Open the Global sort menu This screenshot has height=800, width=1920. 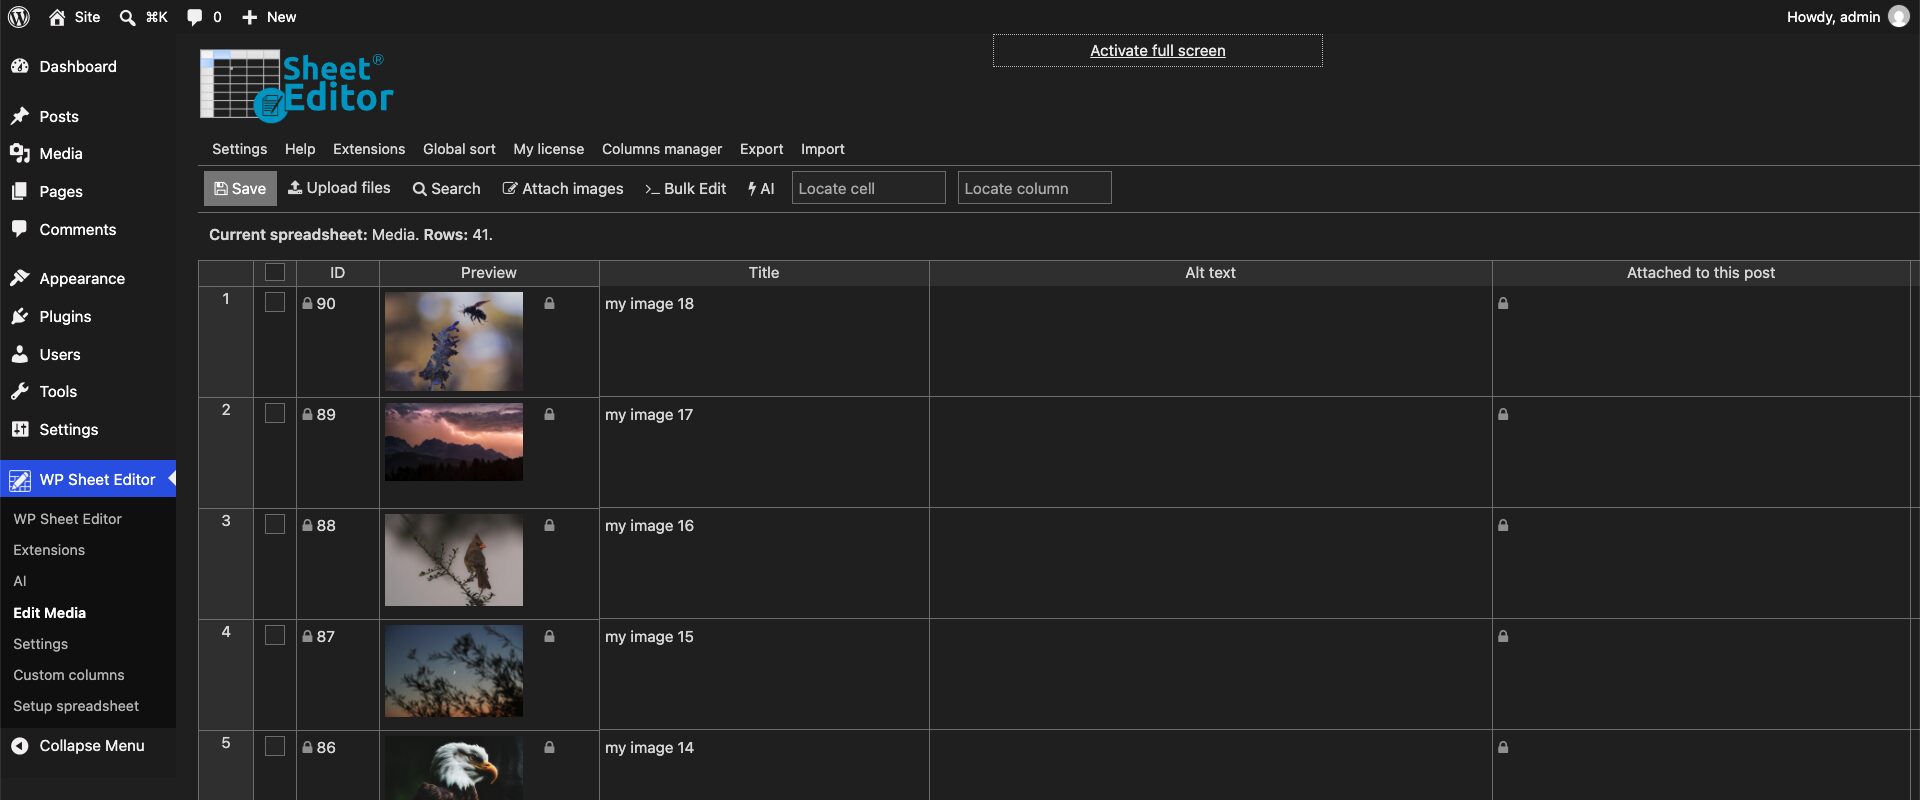(x=459, y=149)
